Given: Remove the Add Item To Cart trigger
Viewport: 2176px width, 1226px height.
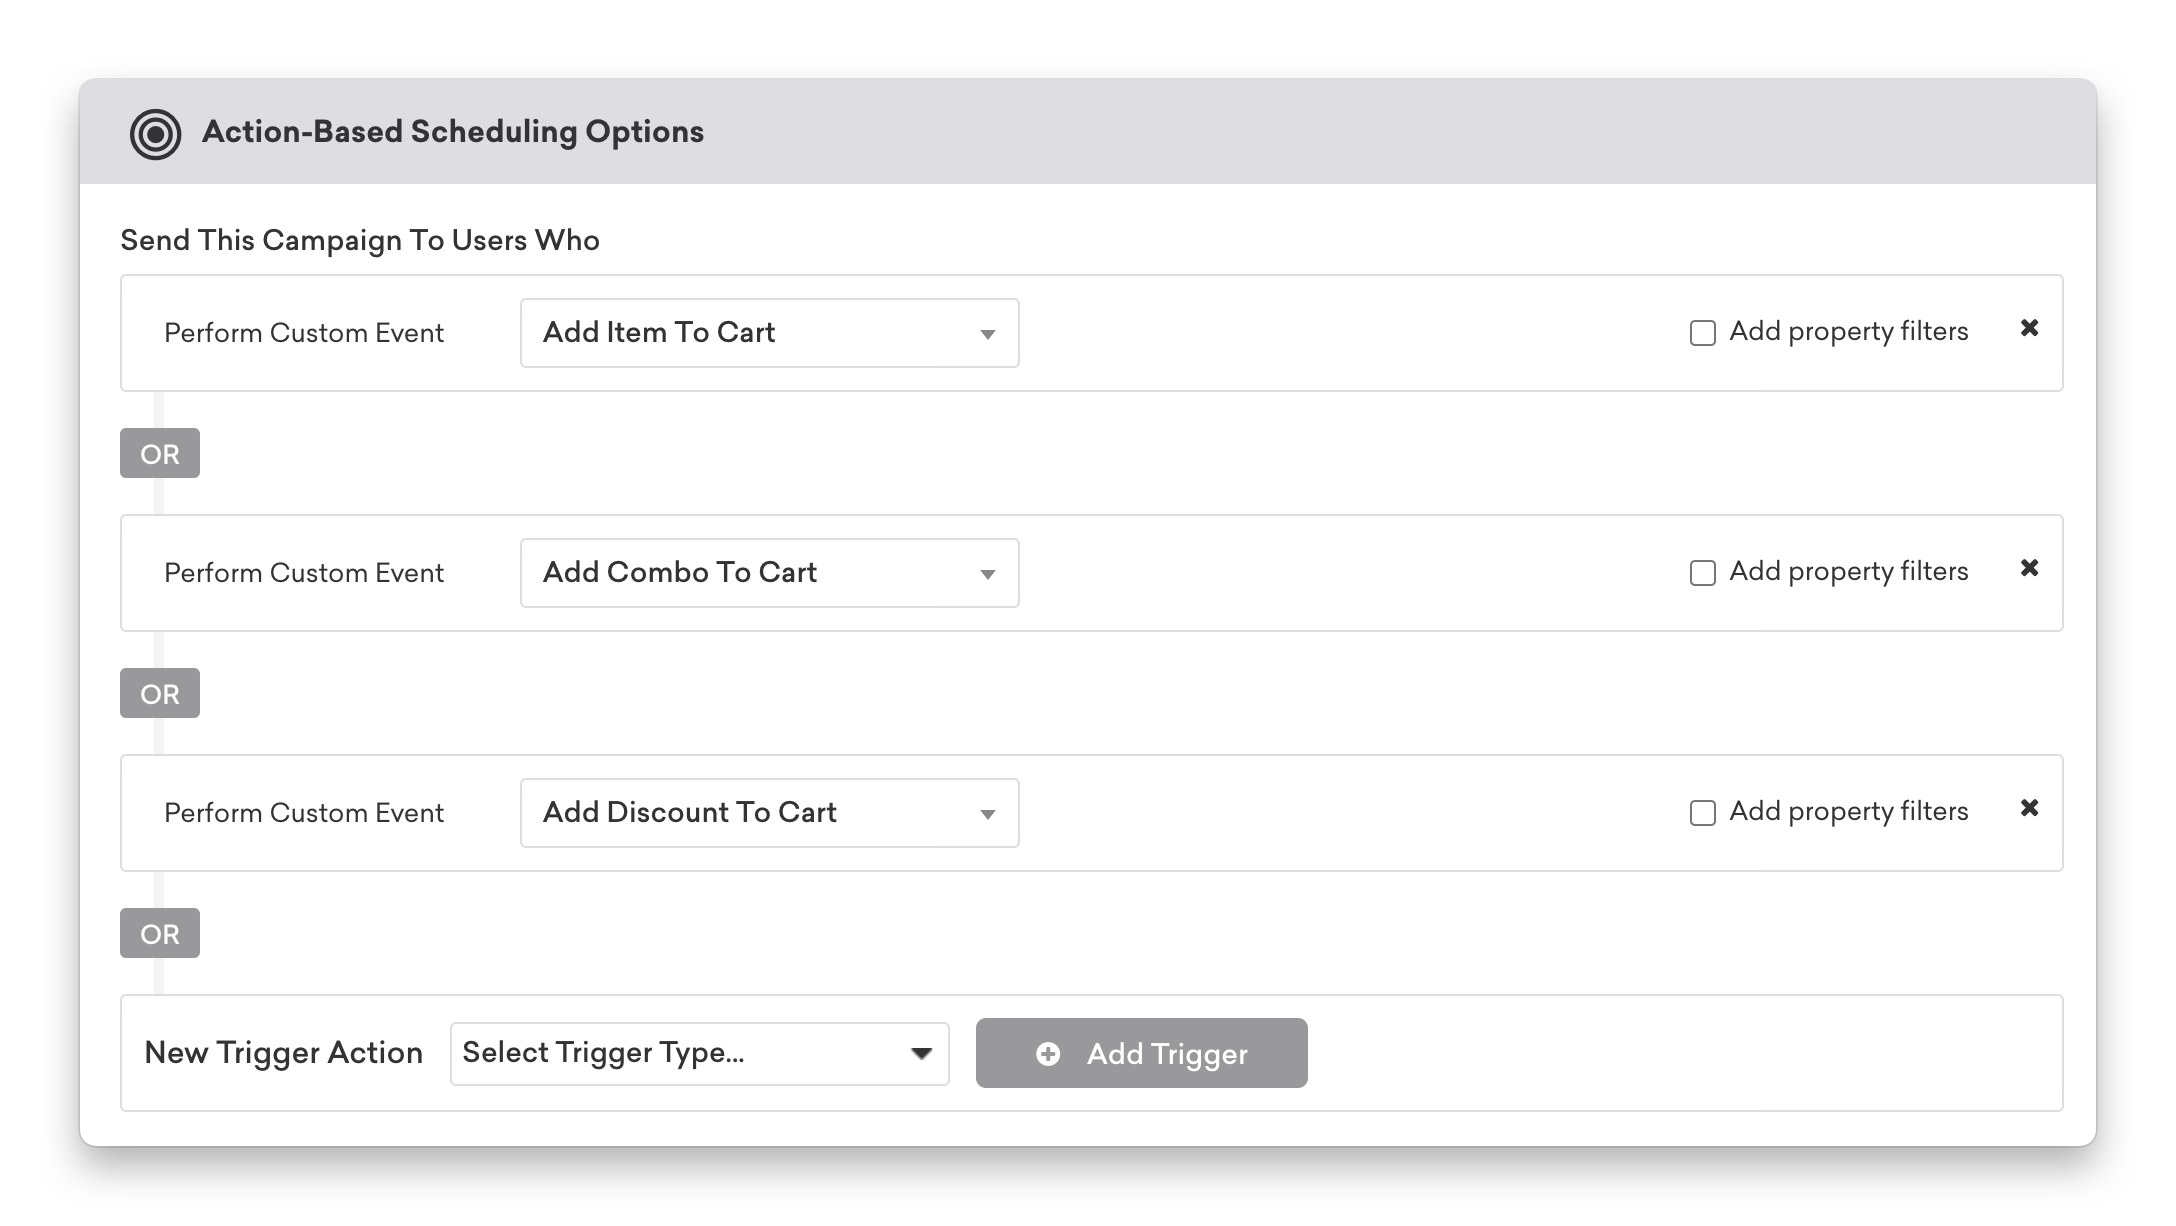Looking at the screenshot, I should point(2029,328).
